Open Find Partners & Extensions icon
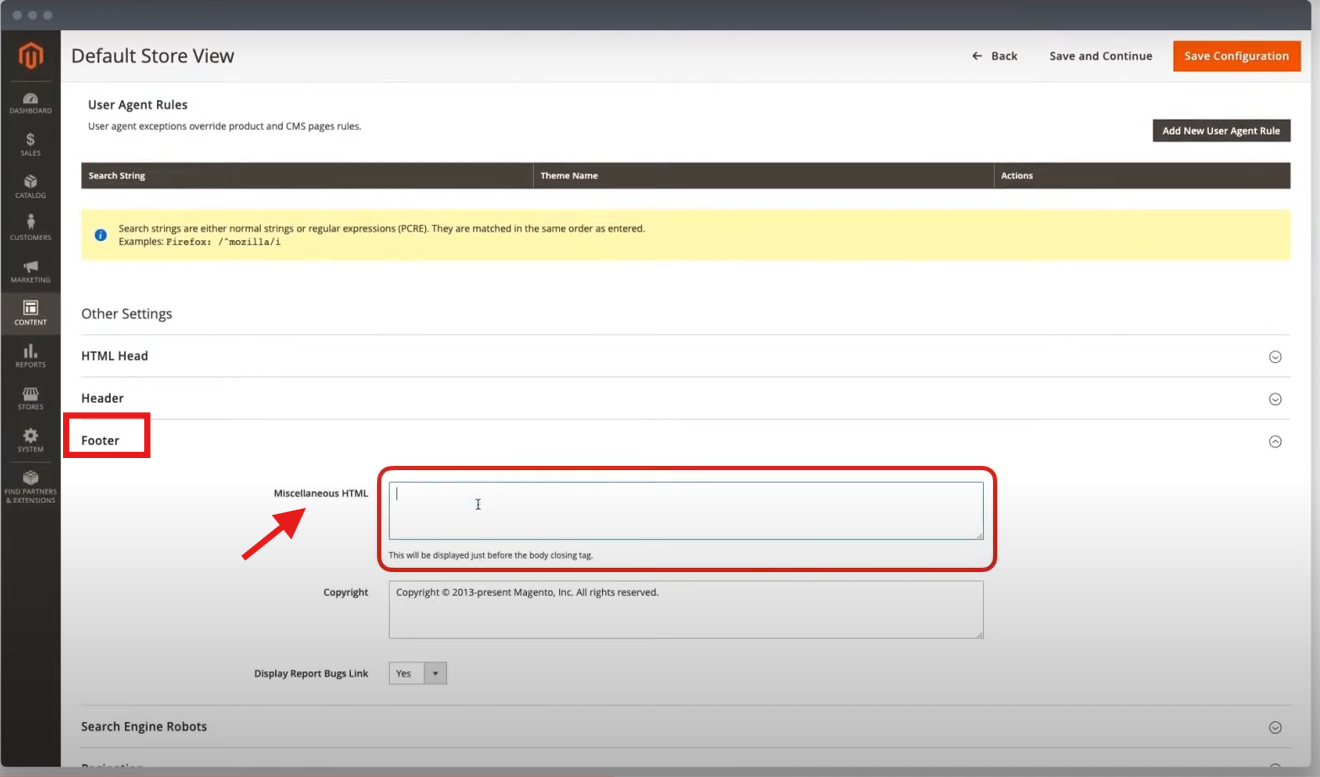1320x777 pixels. point(30,484)
